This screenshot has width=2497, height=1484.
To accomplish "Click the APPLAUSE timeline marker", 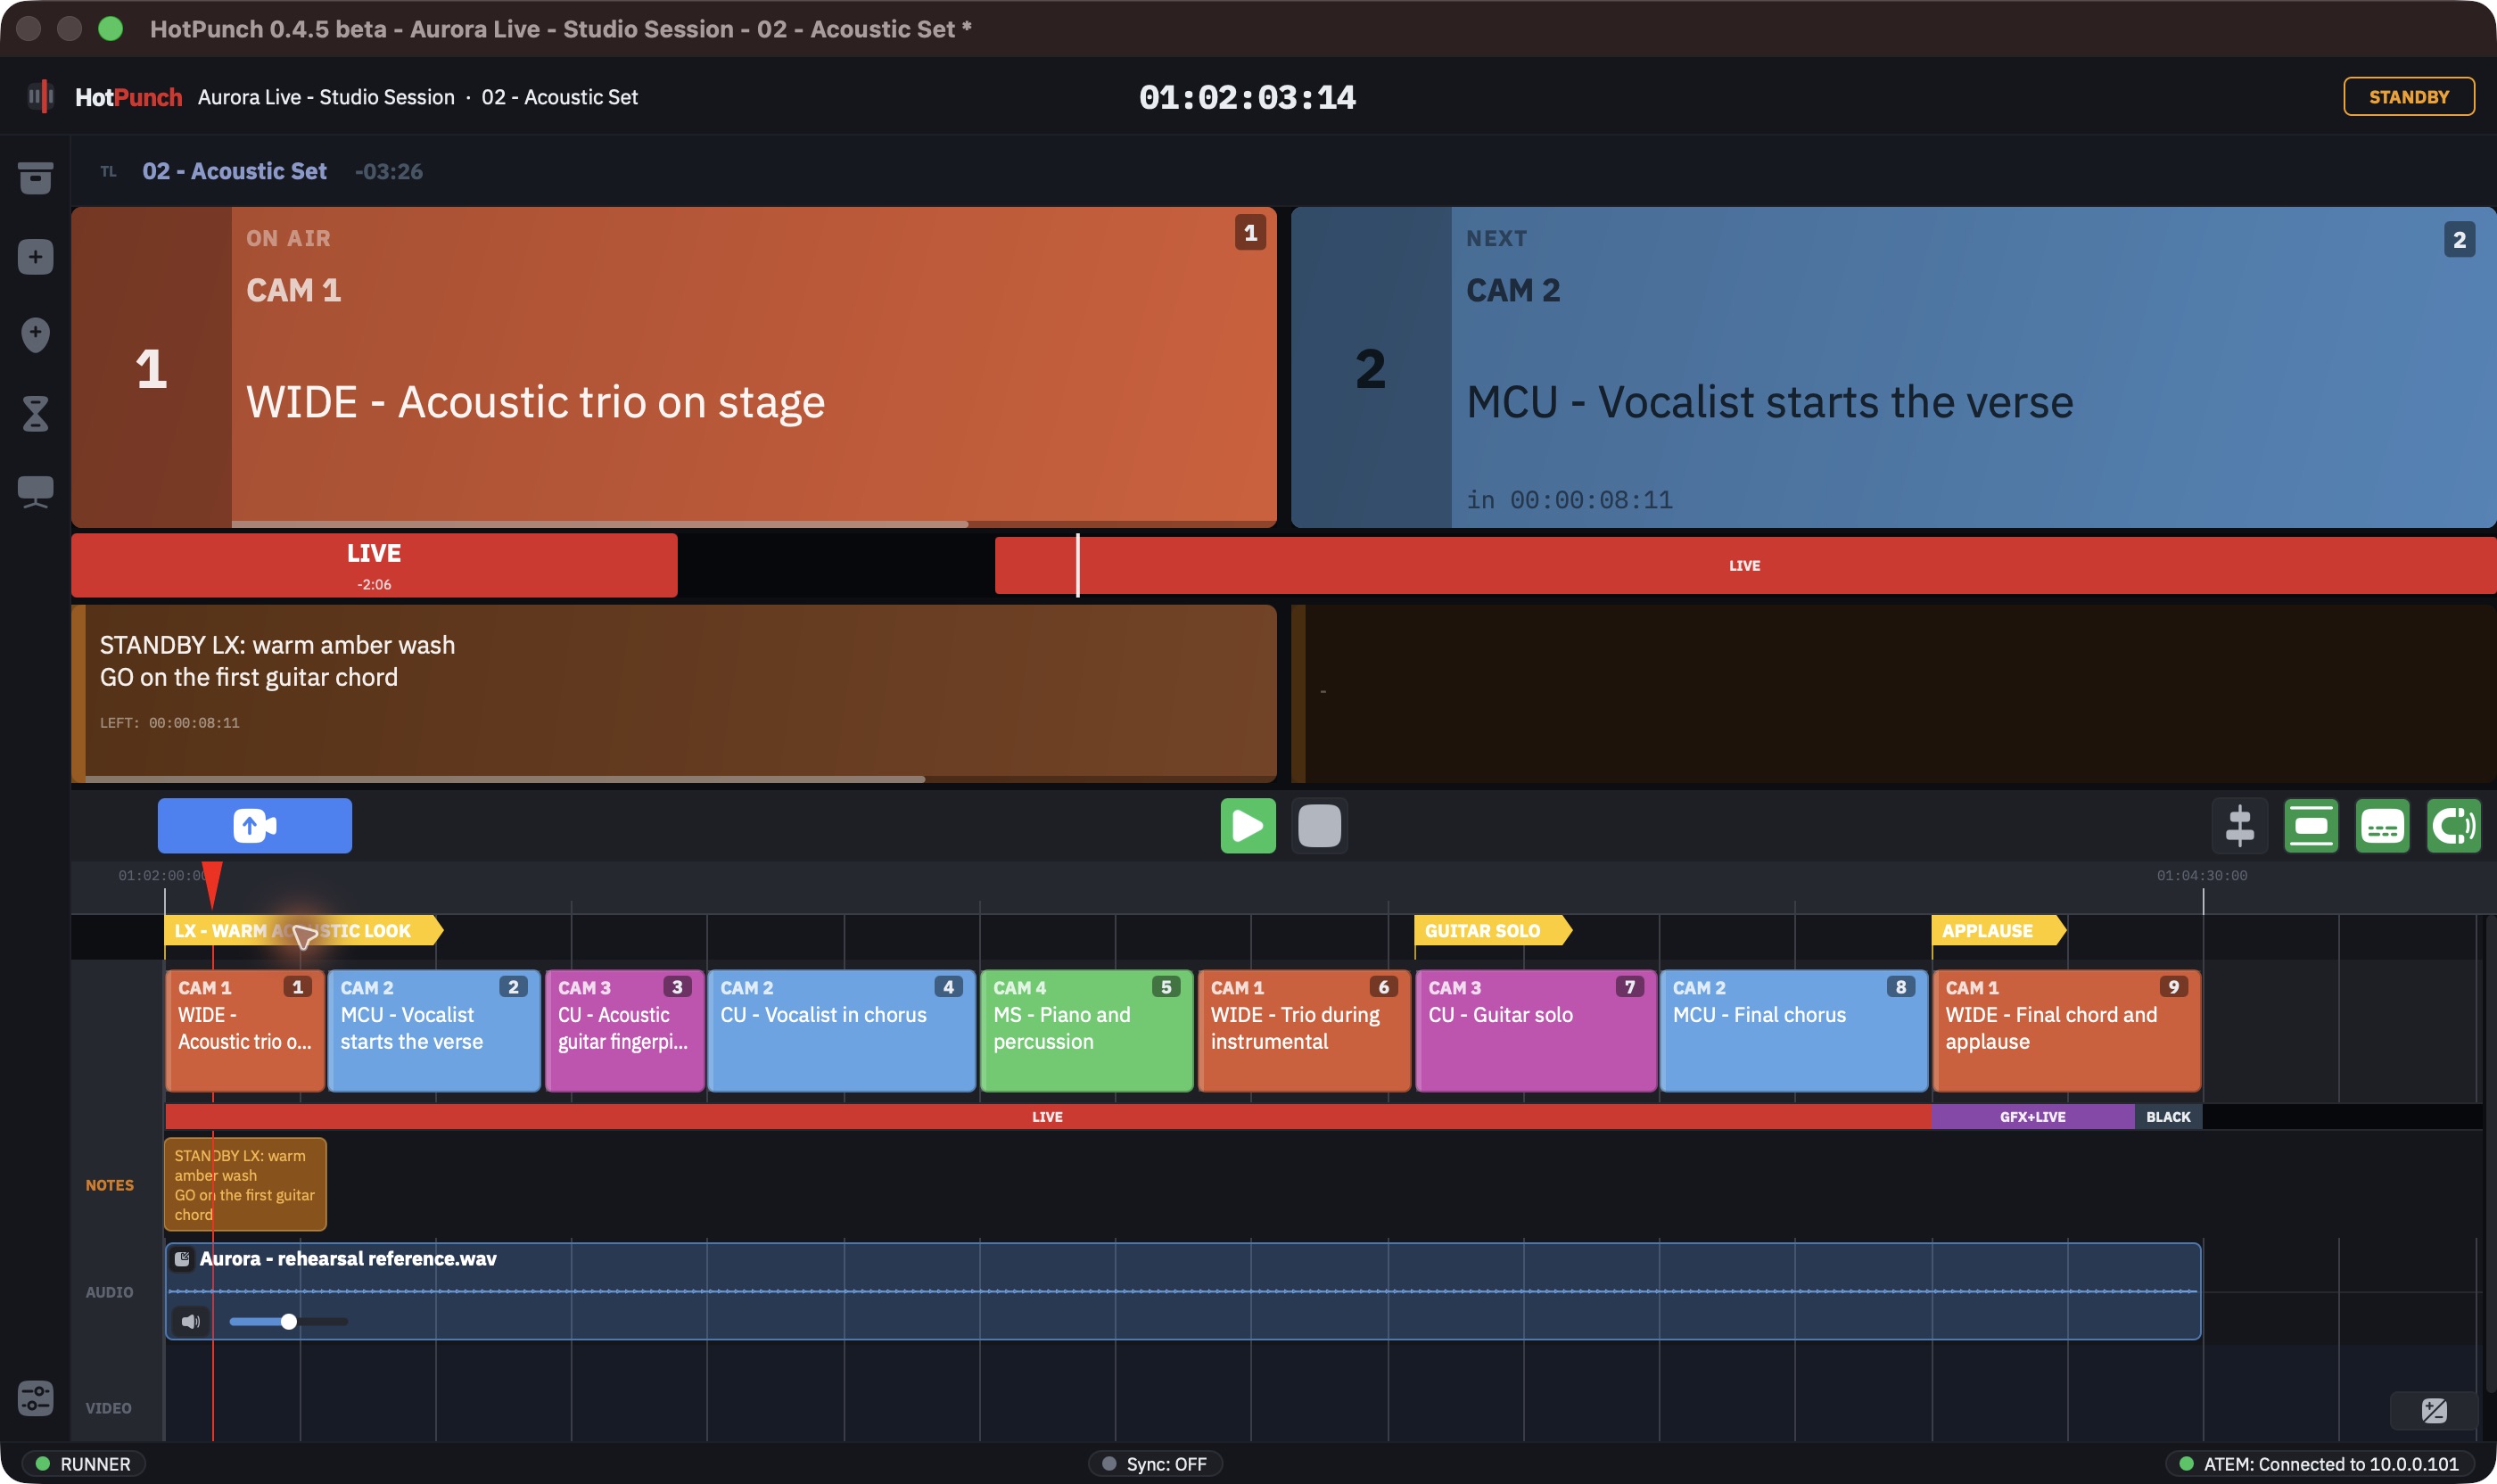I will point(1998,931).
